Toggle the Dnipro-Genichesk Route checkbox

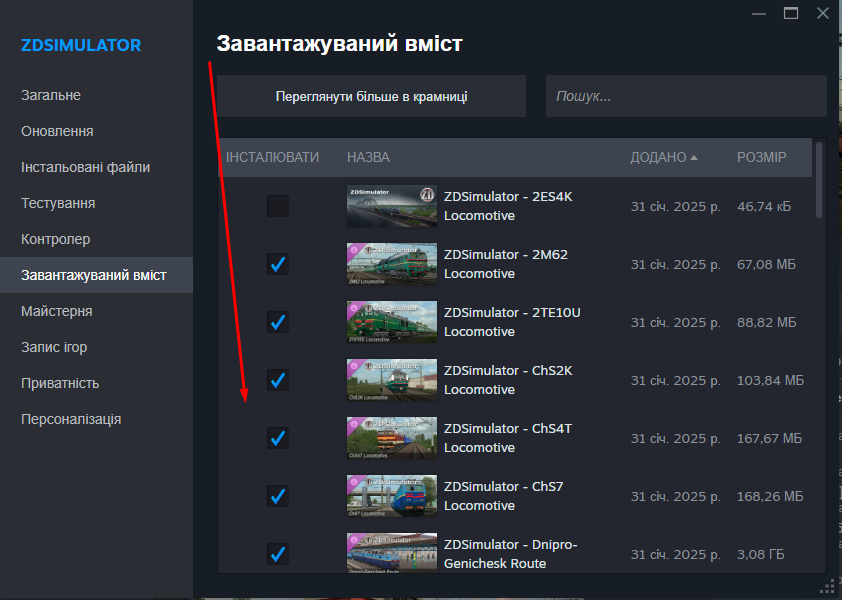(x=278, y=553)
